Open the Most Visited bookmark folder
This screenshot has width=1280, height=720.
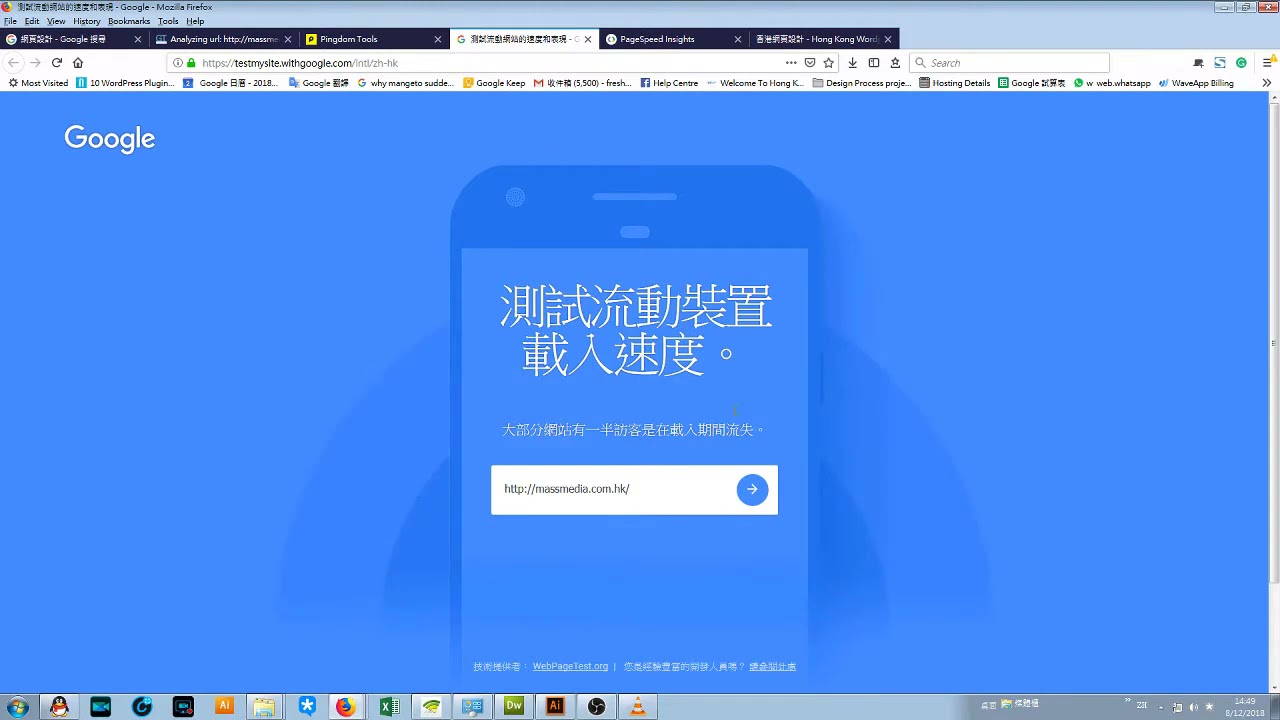tap(38, 83)
